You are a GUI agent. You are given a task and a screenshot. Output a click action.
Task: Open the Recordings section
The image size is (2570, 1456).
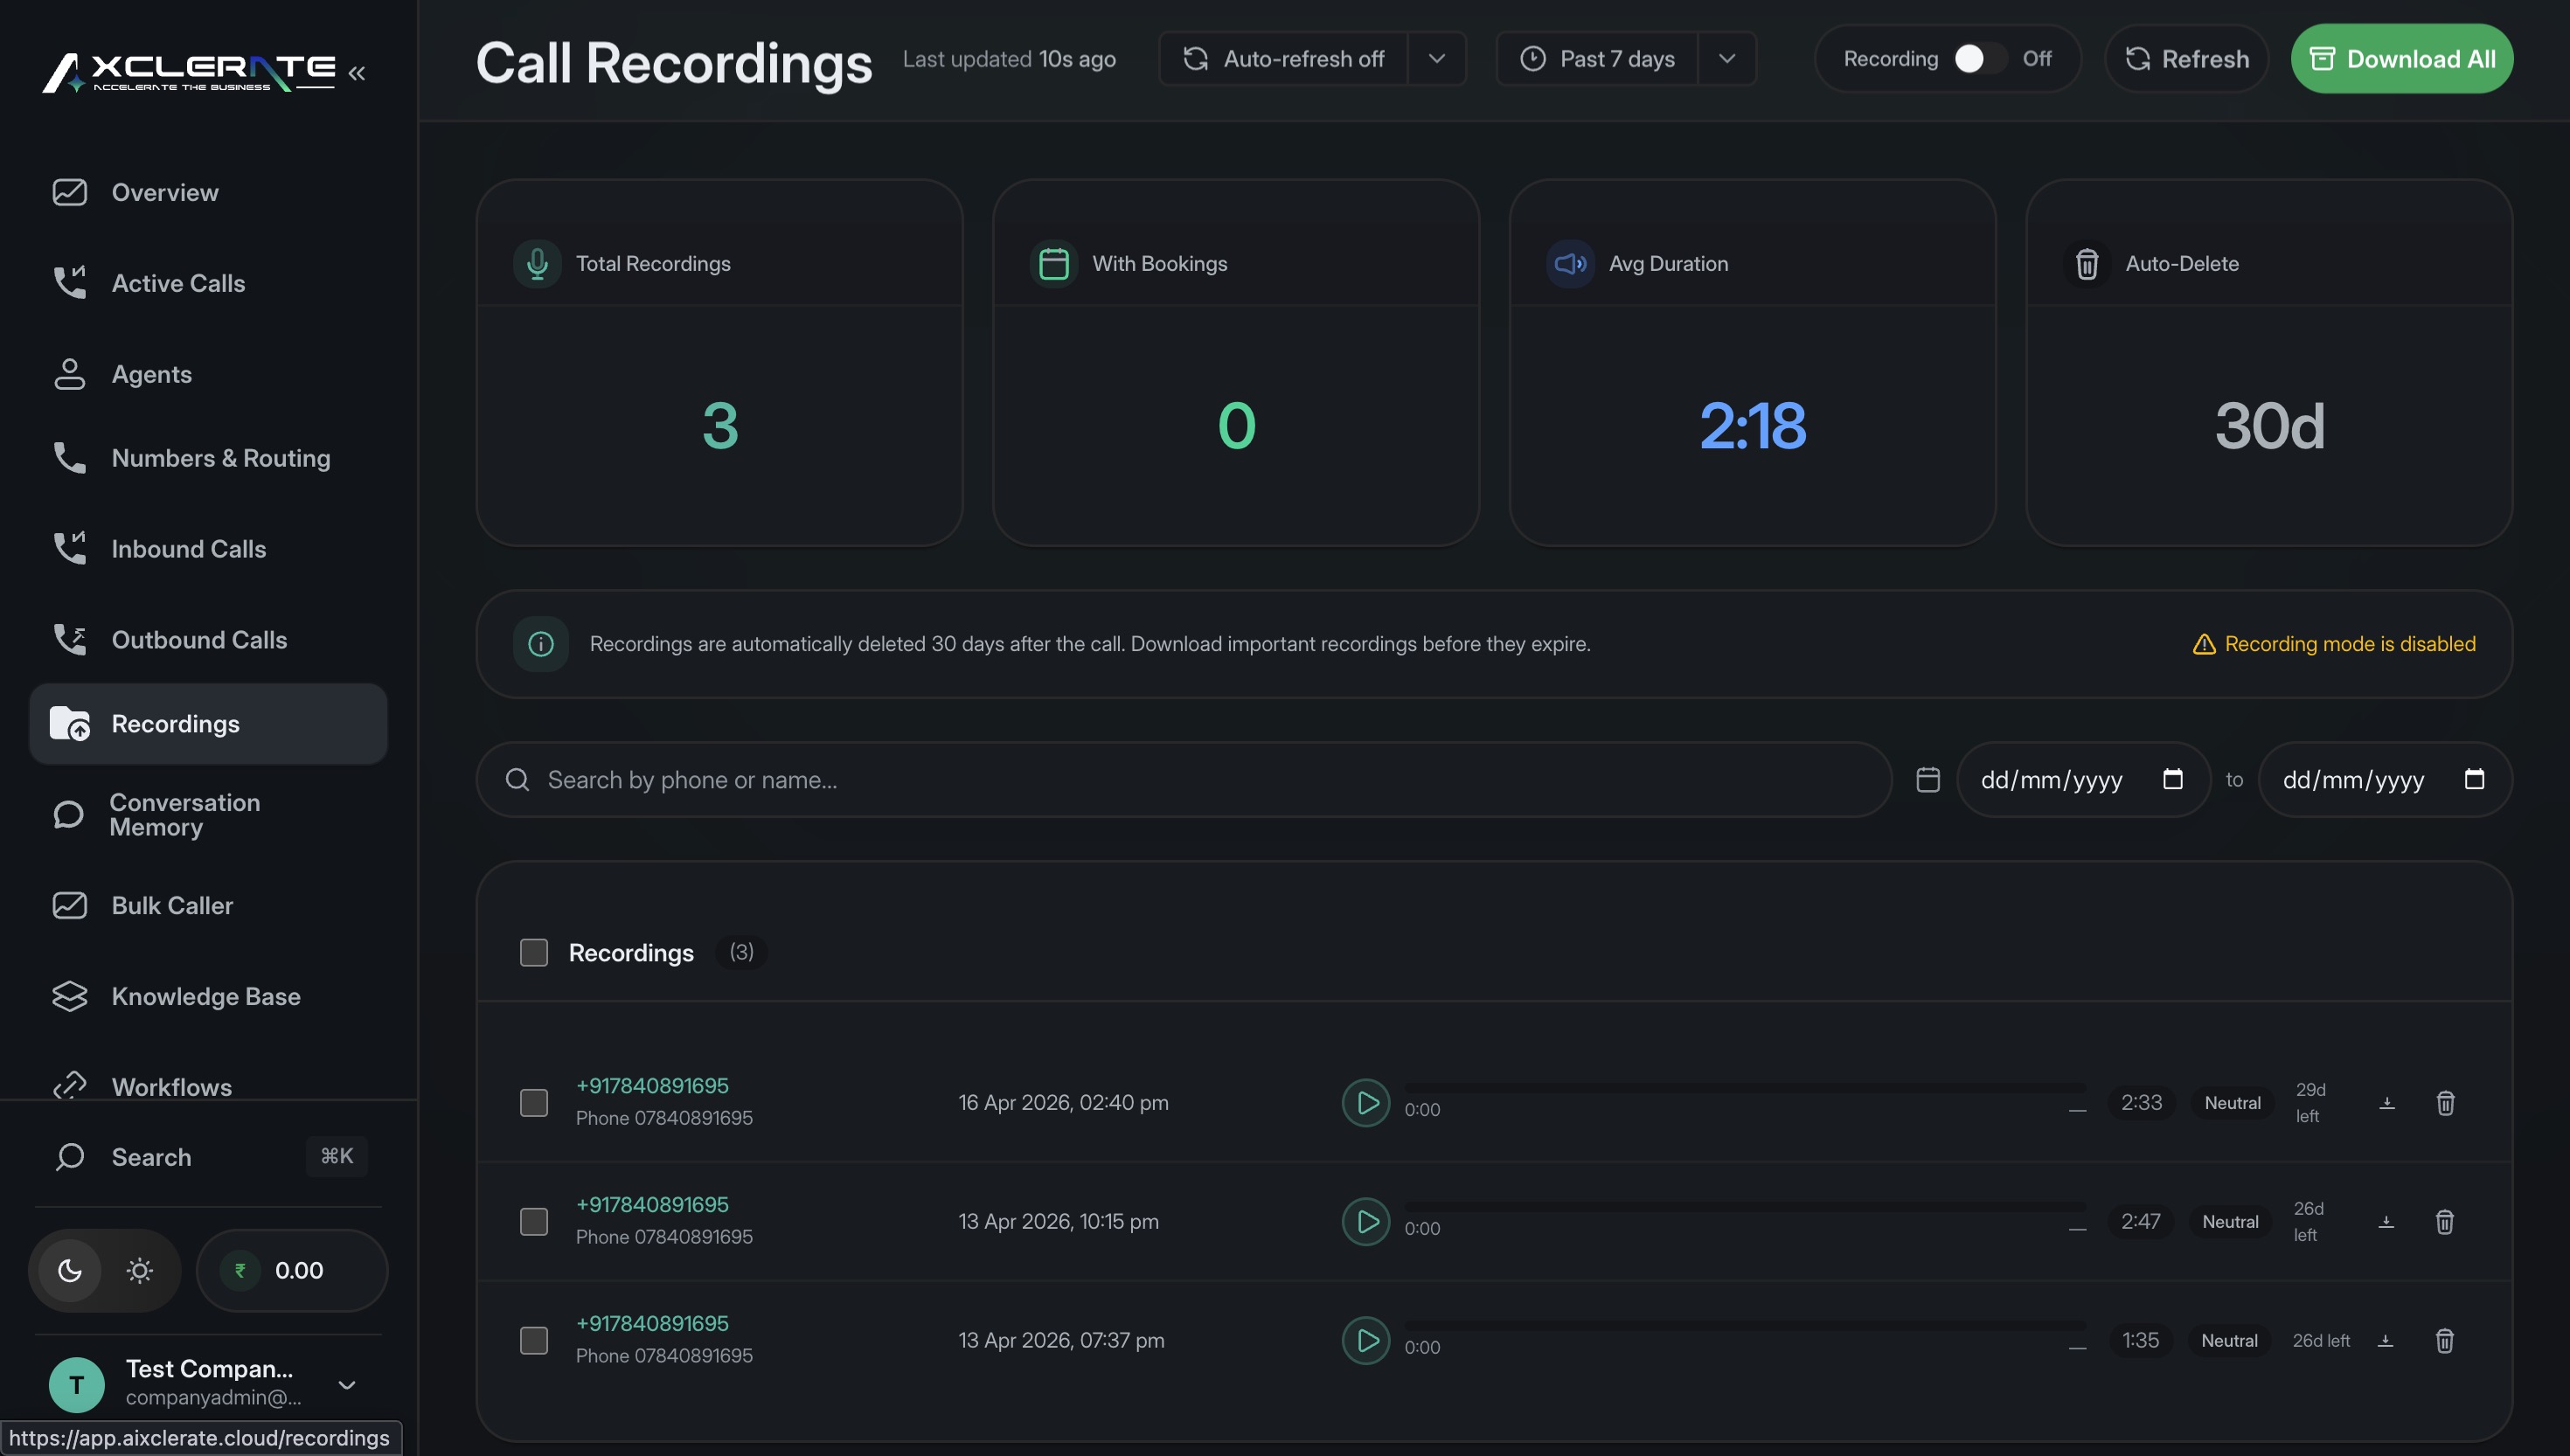[x=175, y=723]
